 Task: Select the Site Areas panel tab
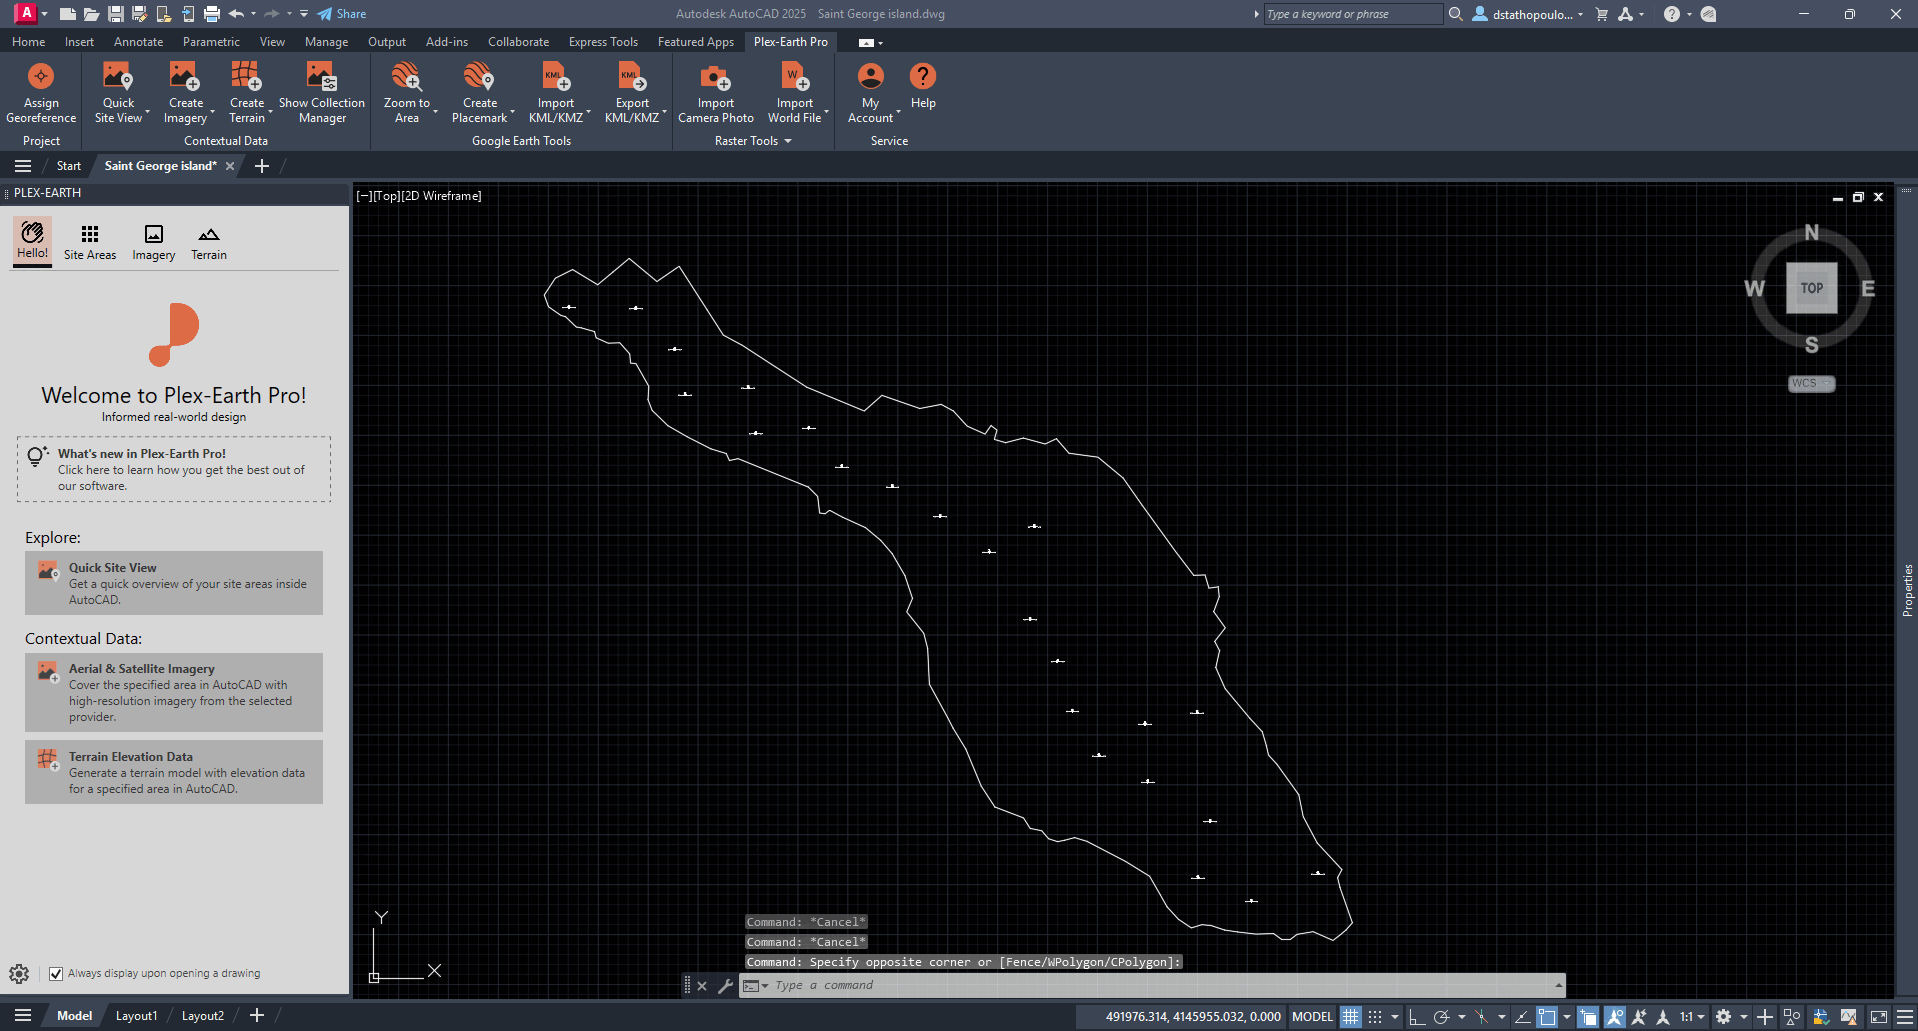[90, 243]
